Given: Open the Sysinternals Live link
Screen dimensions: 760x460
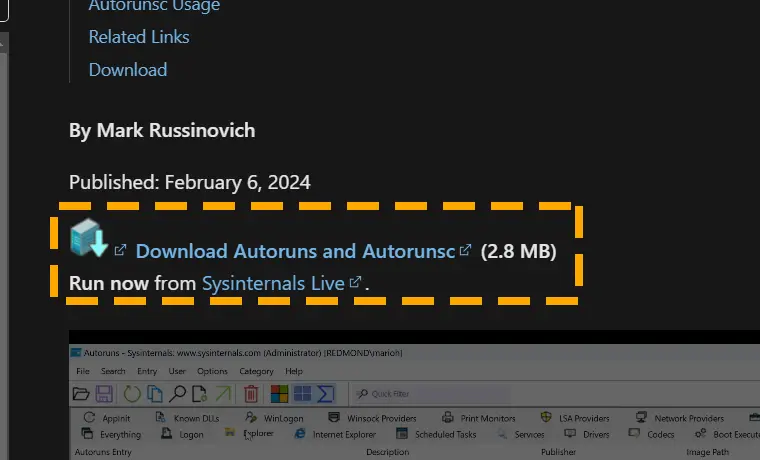Looking at the screenshot, I should pyautogui.click(x=273, y=283).
